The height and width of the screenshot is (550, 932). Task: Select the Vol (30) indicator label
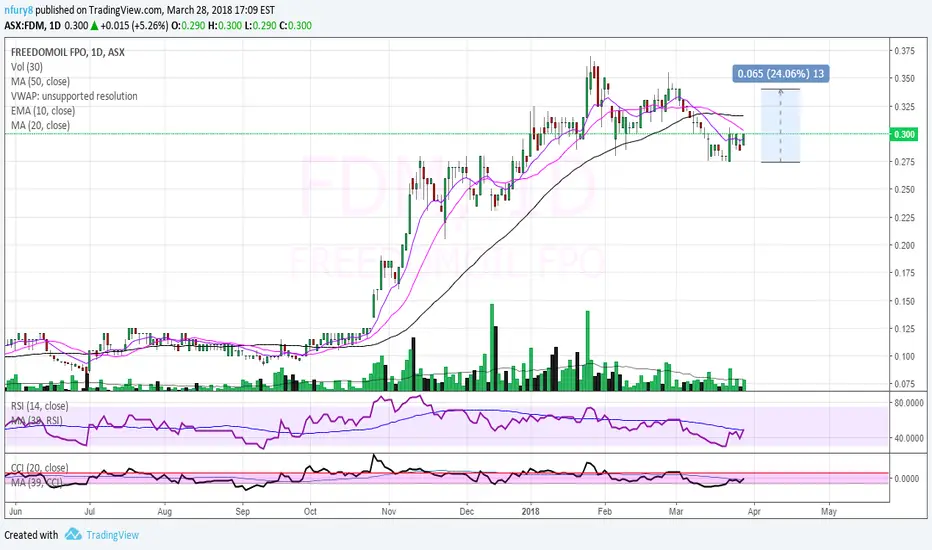(27, 67)
